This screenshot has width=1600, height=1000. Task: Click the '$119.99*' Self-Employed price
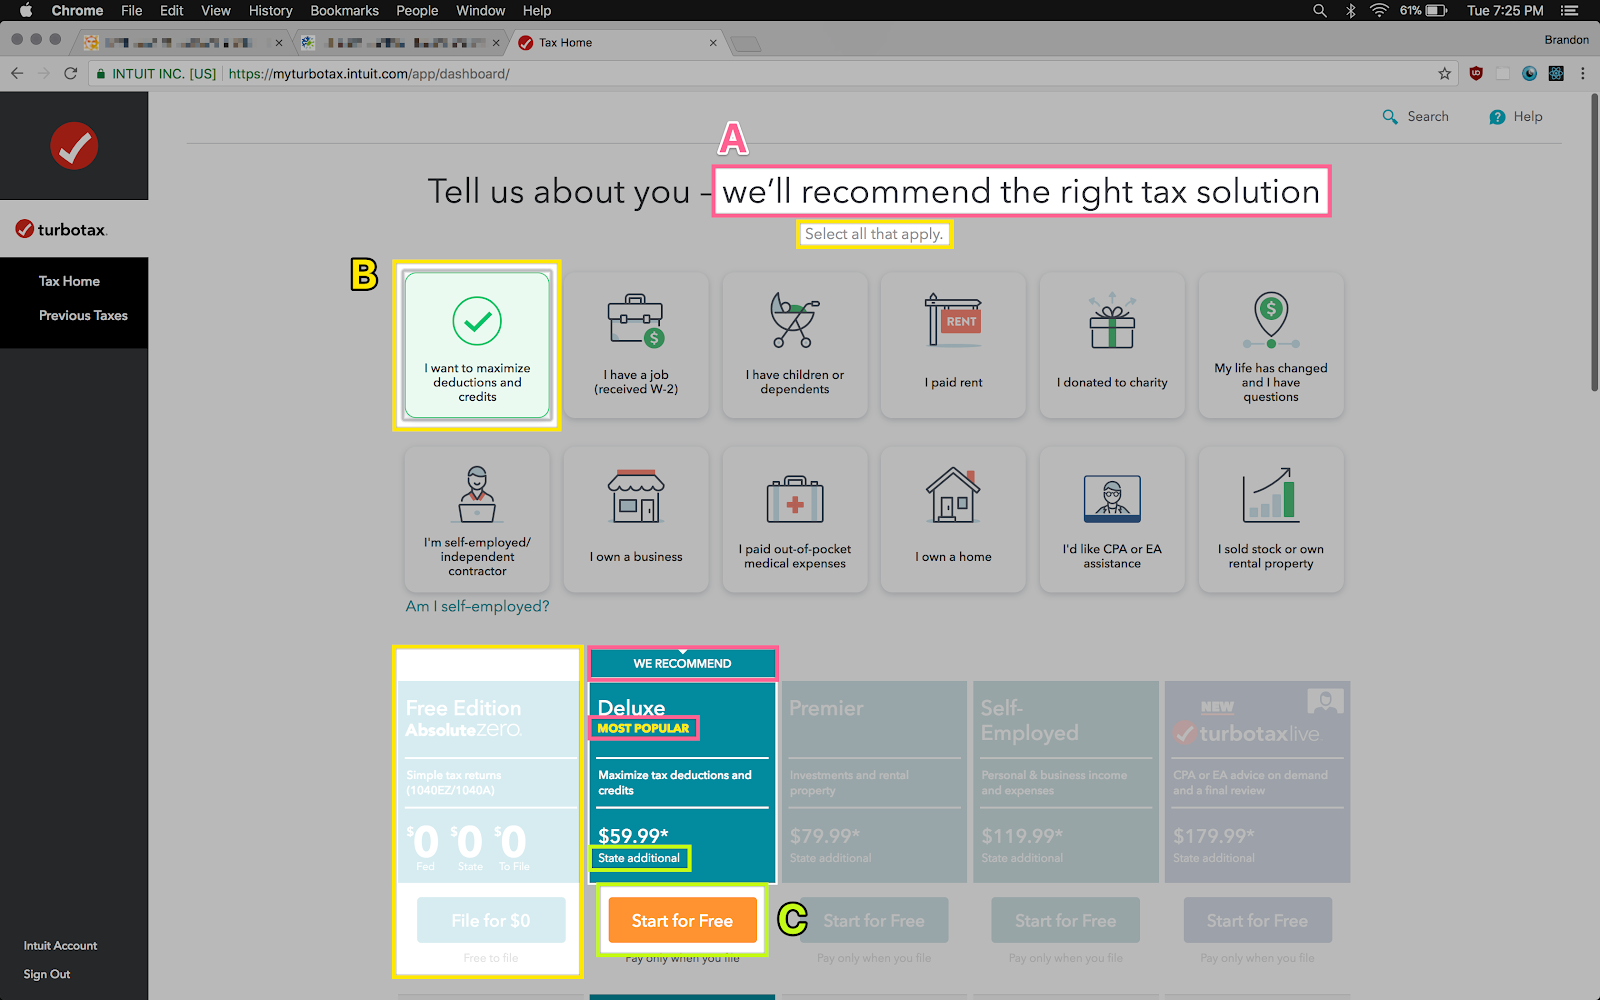point(1022,836)
